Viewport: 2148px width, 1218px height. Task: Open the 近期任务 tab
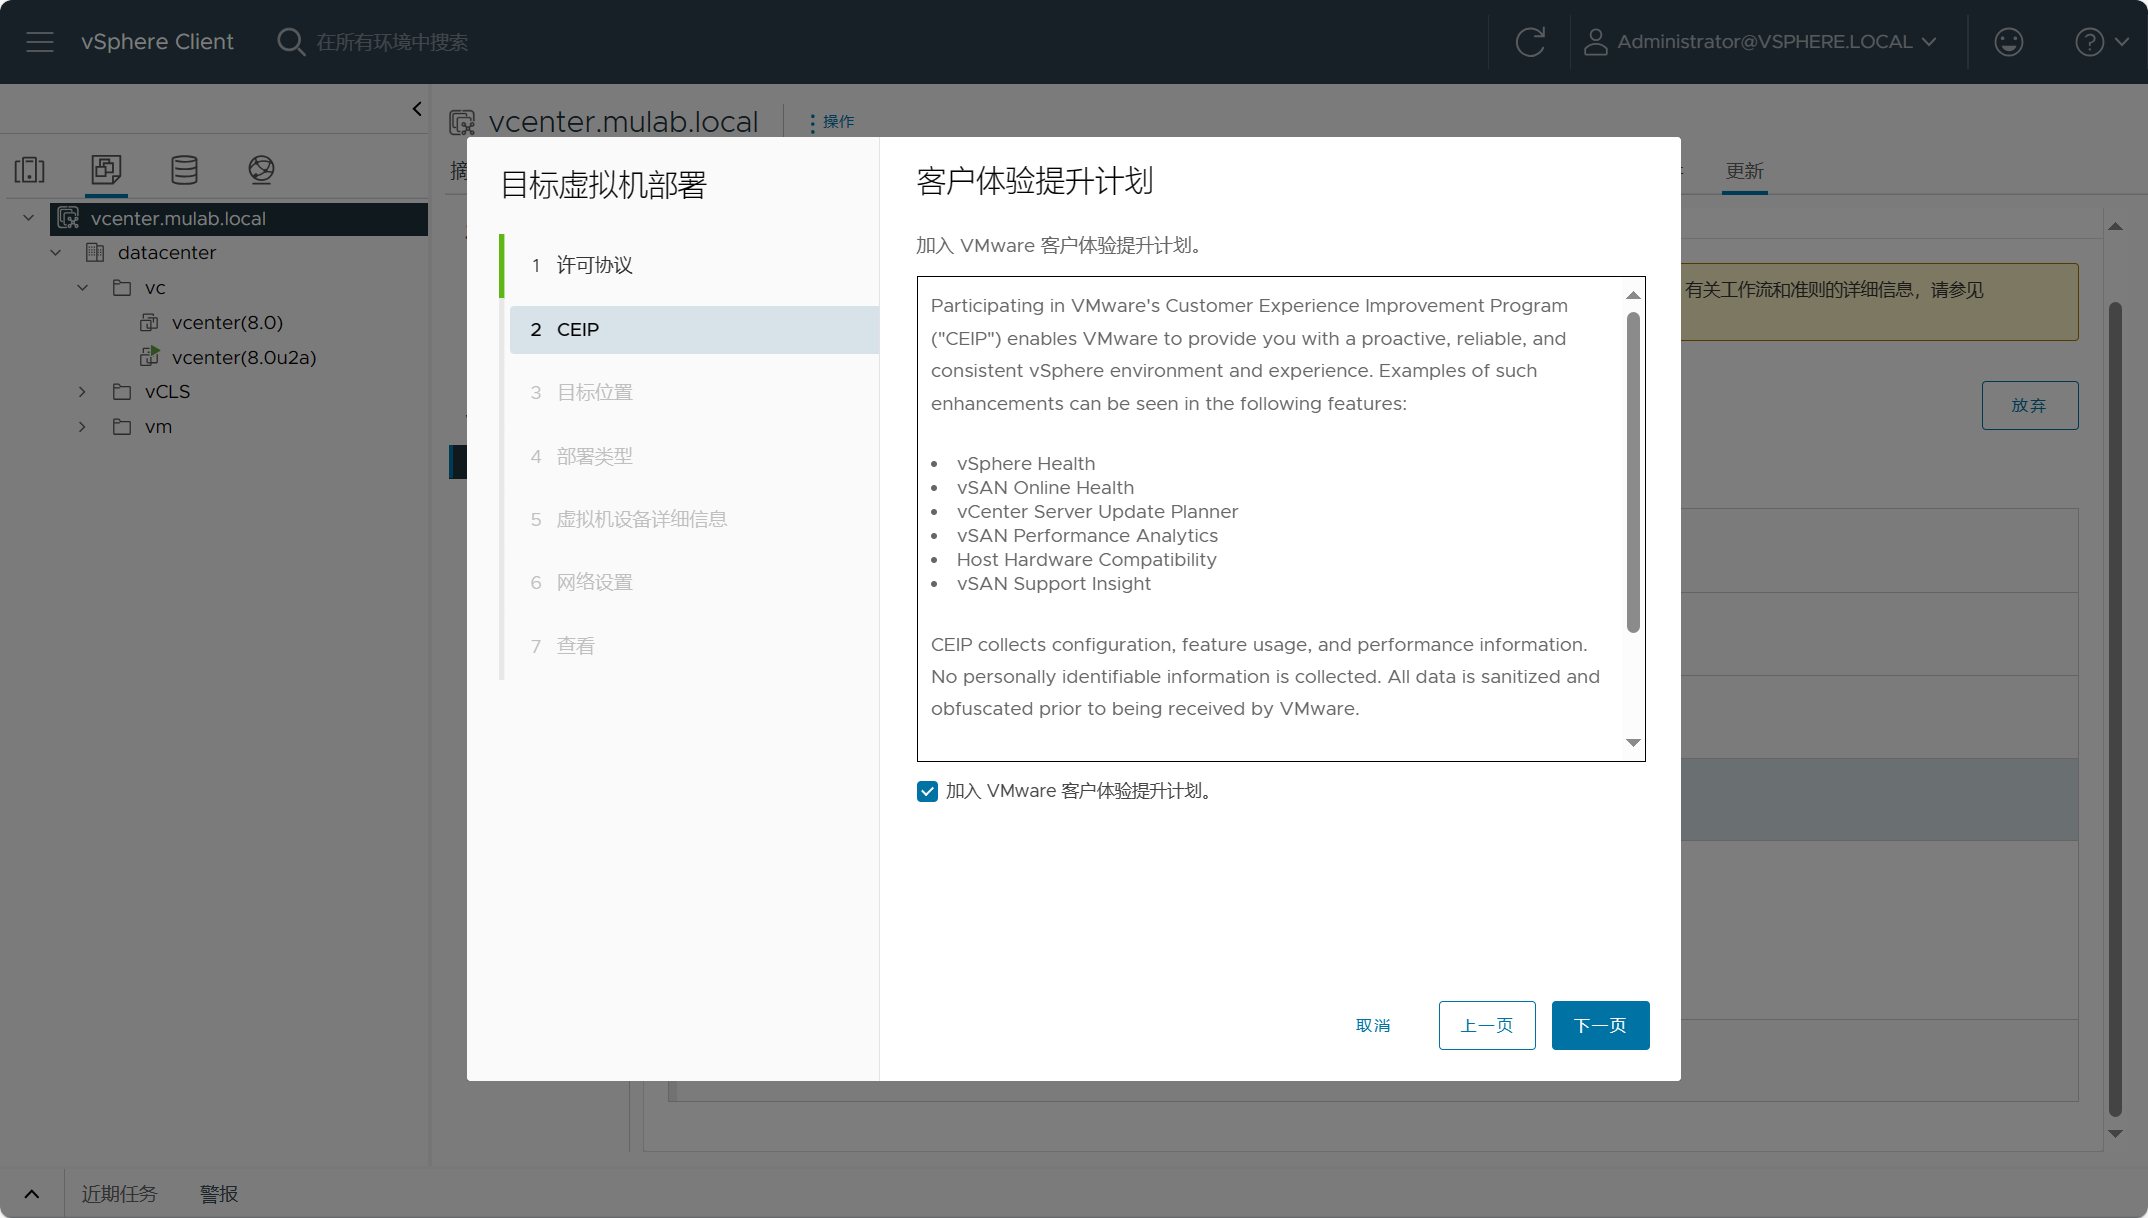point(119,1194)
